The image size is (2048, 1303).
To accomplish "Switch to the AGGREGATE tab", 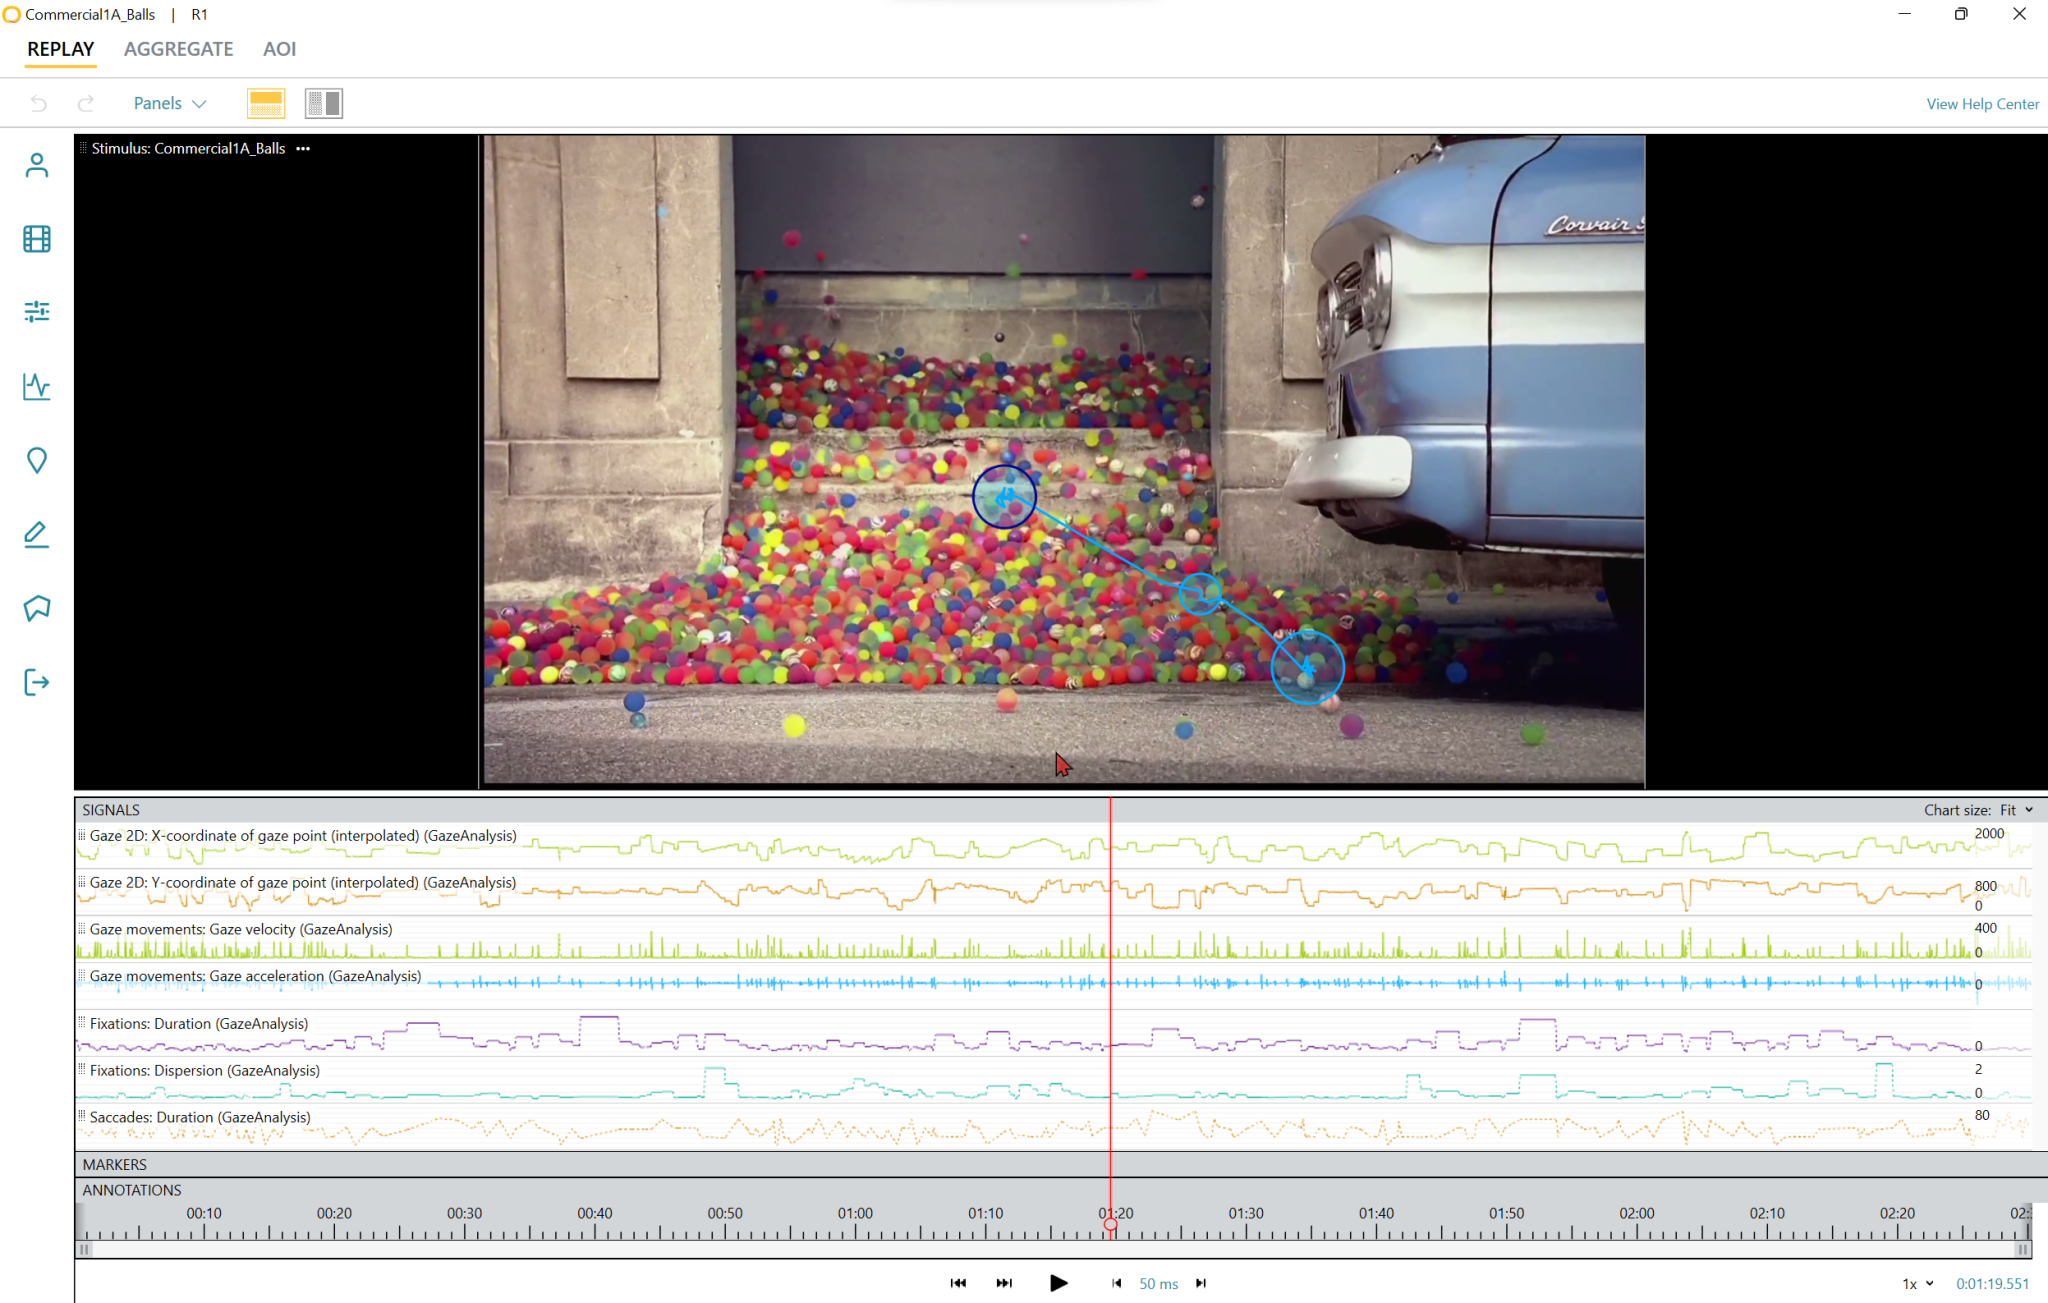I will click(178, 49).
